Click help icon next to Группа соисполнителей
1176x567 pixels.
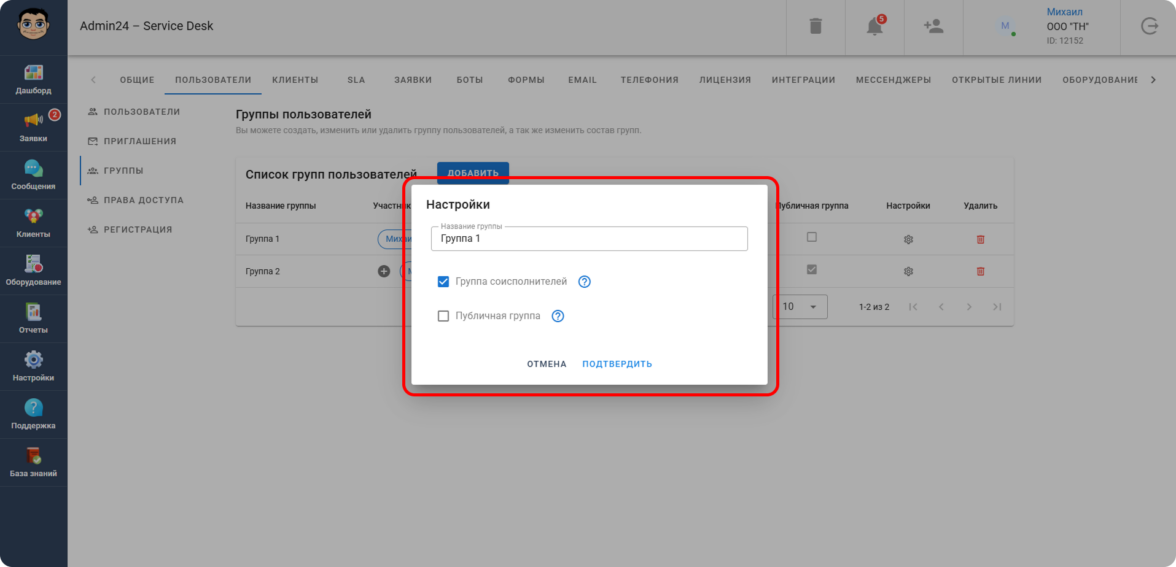[585, 282]
